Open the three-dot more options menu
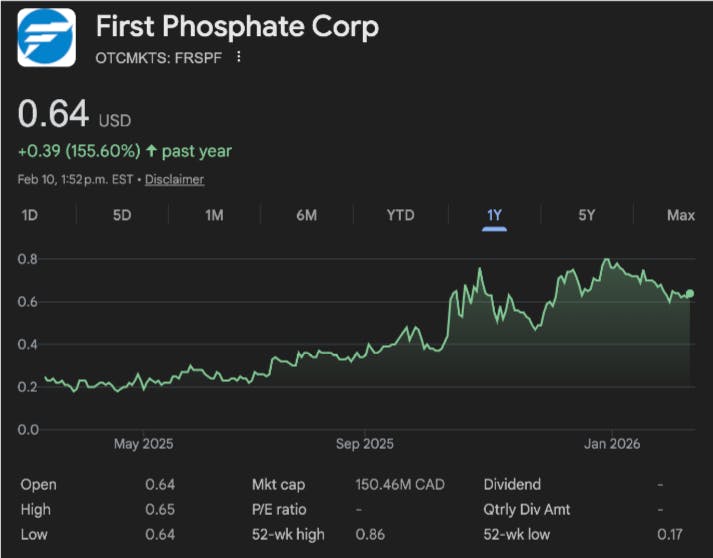Image resolution: width=713 pixels, height=558 pixels. pyautogui.click(x=238, y=57)
